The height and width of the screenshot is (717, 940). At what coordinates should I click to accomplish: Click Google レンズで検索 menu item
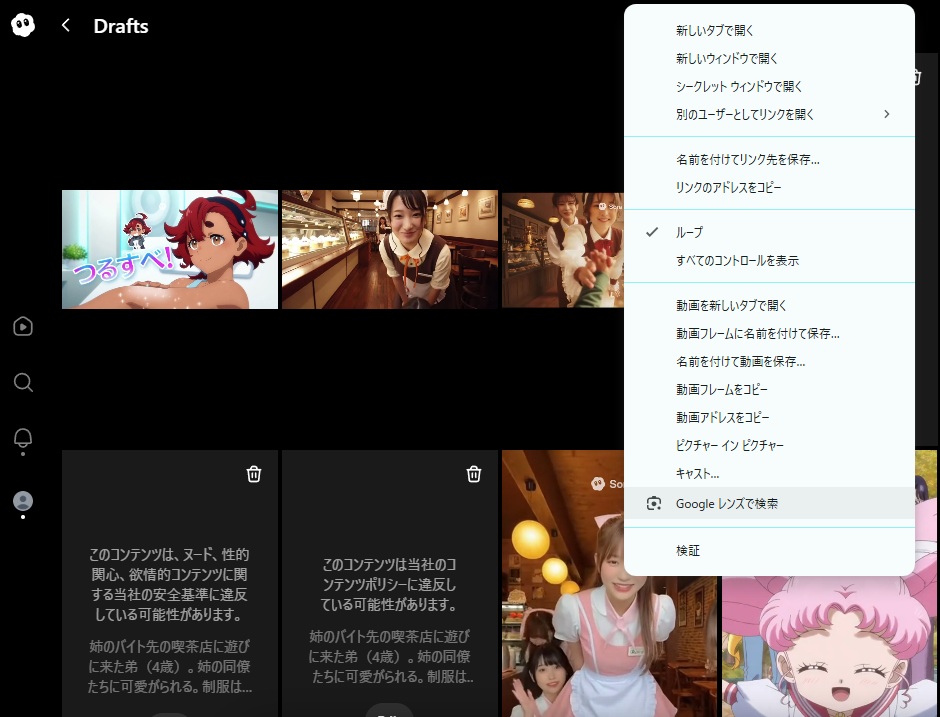[x=726, y=504]
